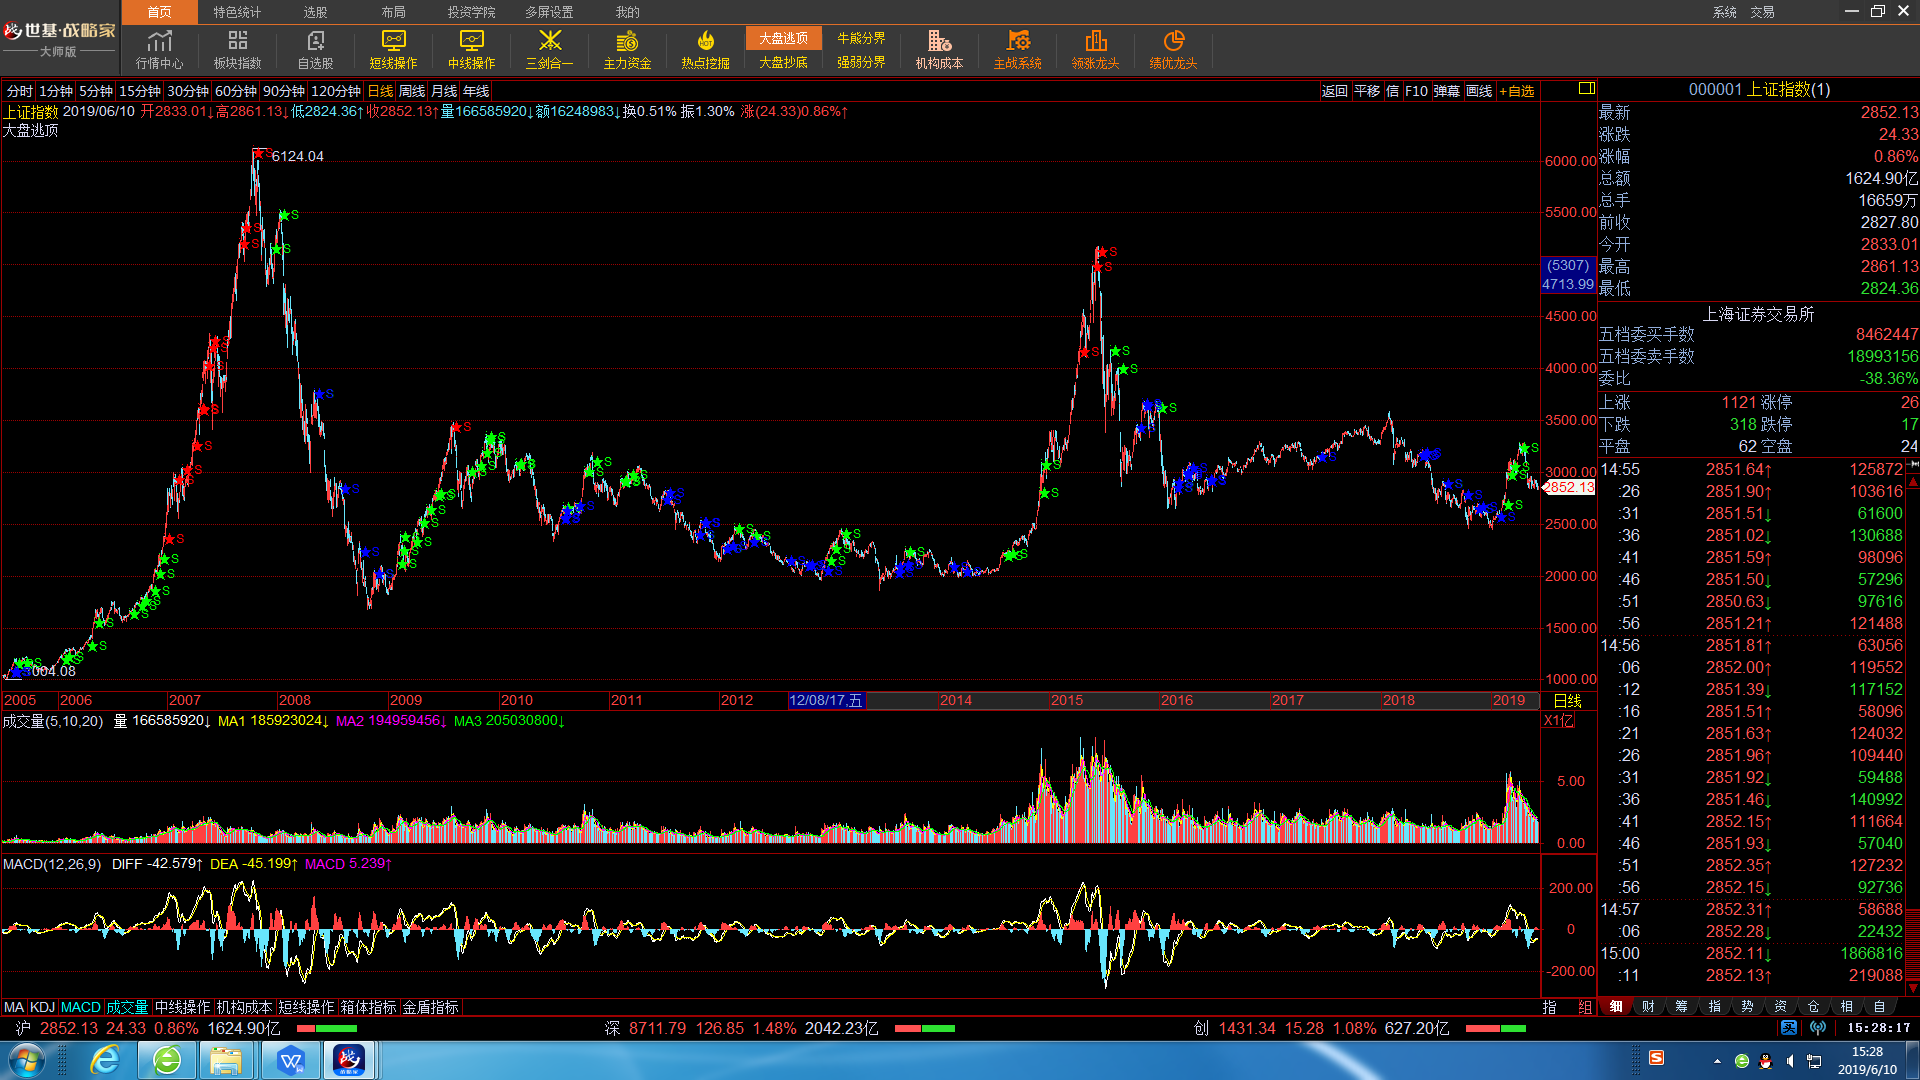This screenshot has width=1920, height=1080.
Task: Open 主力资金 main capital flow icon
Action: [x=627, y=49]
